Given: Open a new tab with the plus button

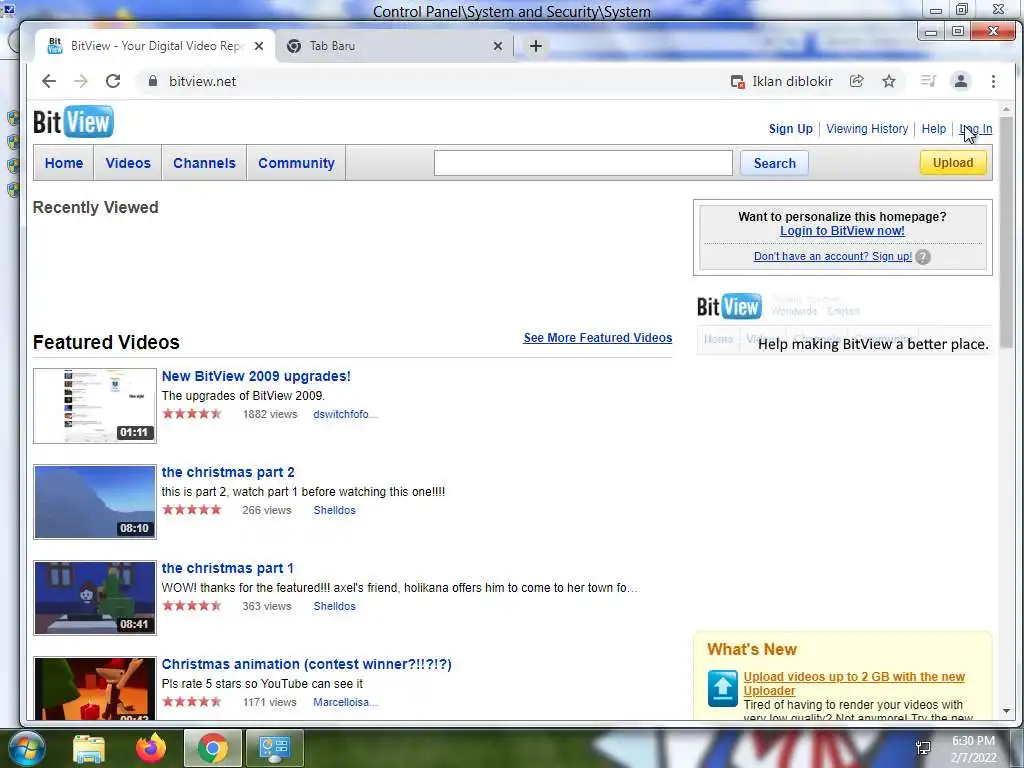Looking at the screenshot, I should click(x=536, y=46).
